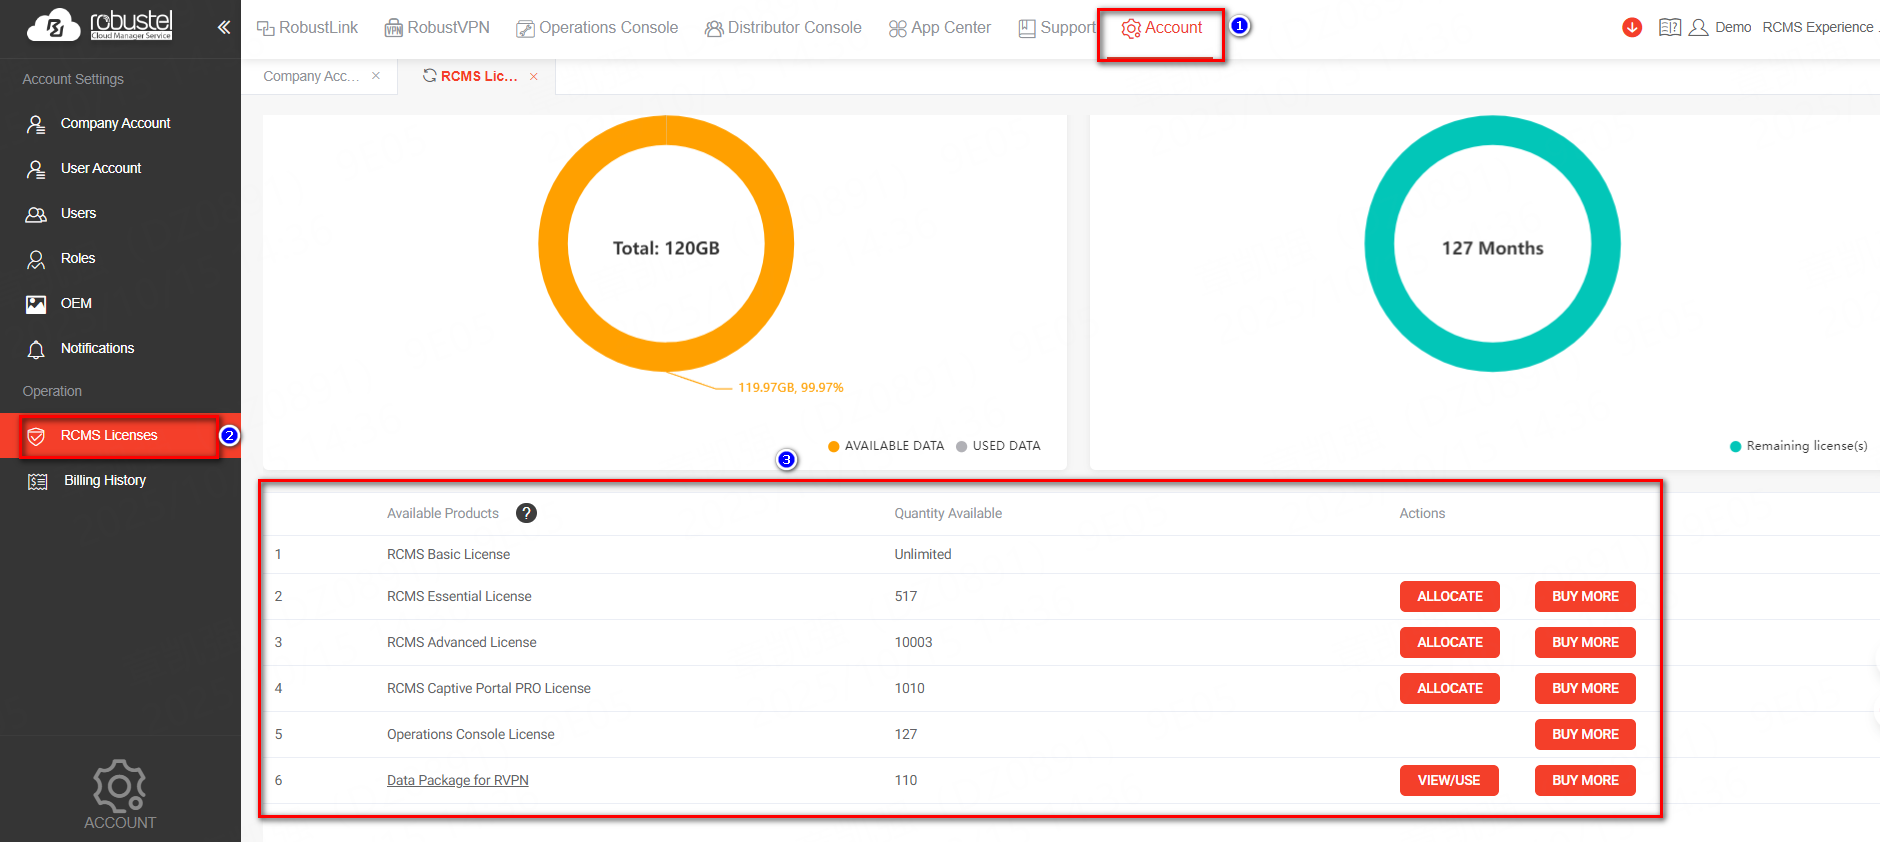Open the help documentation book icon
This screenshot has height=842, width=1880.
pyautogui.click(x=1669, y=28)
